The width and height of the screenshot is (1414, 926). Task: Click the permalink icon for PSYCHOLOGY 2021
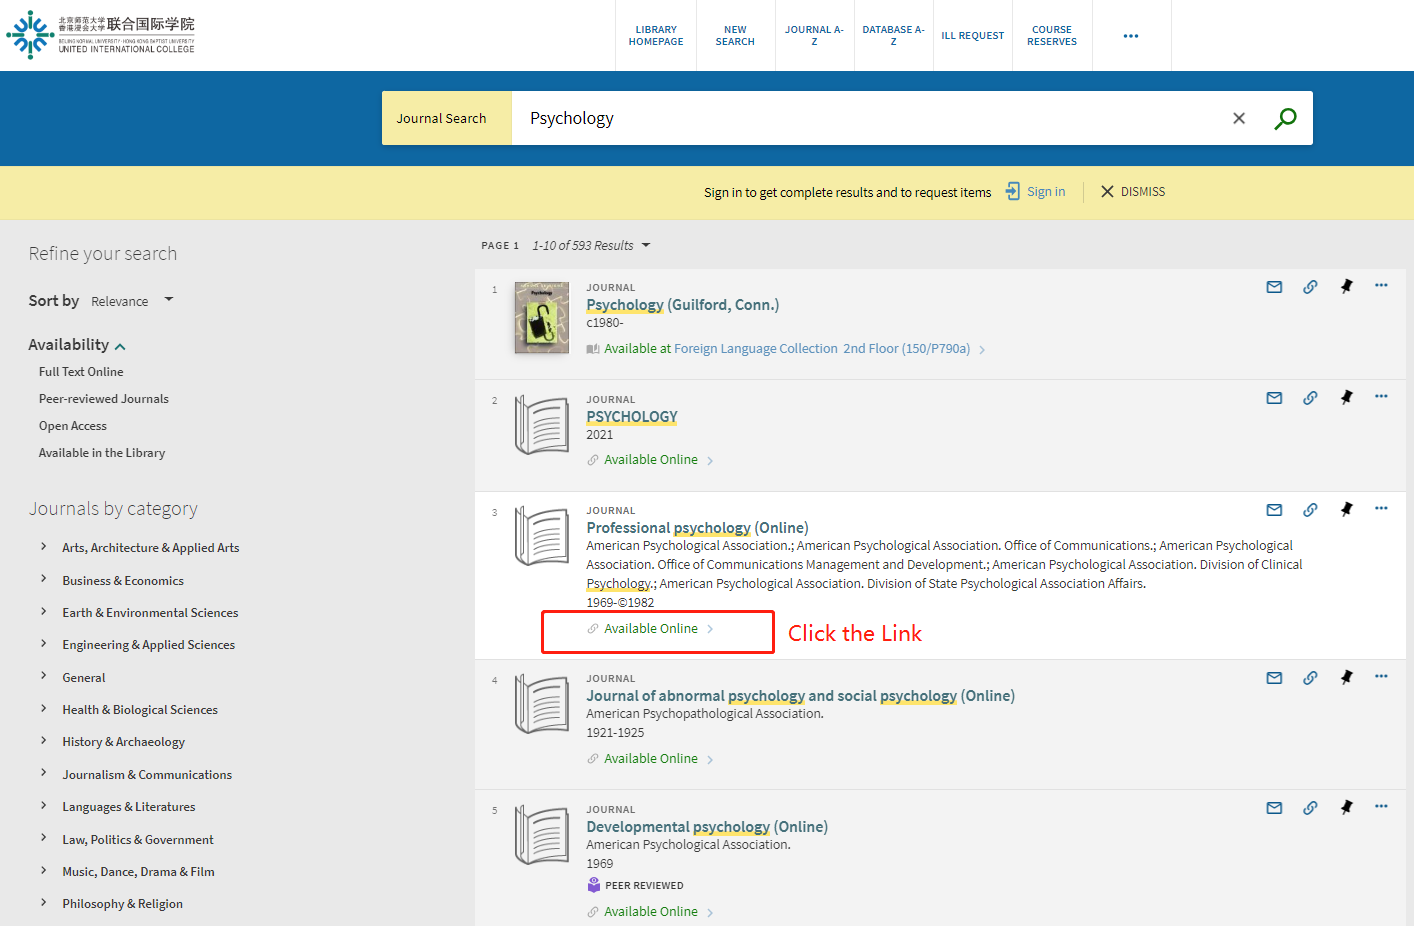click(1310, 397)
